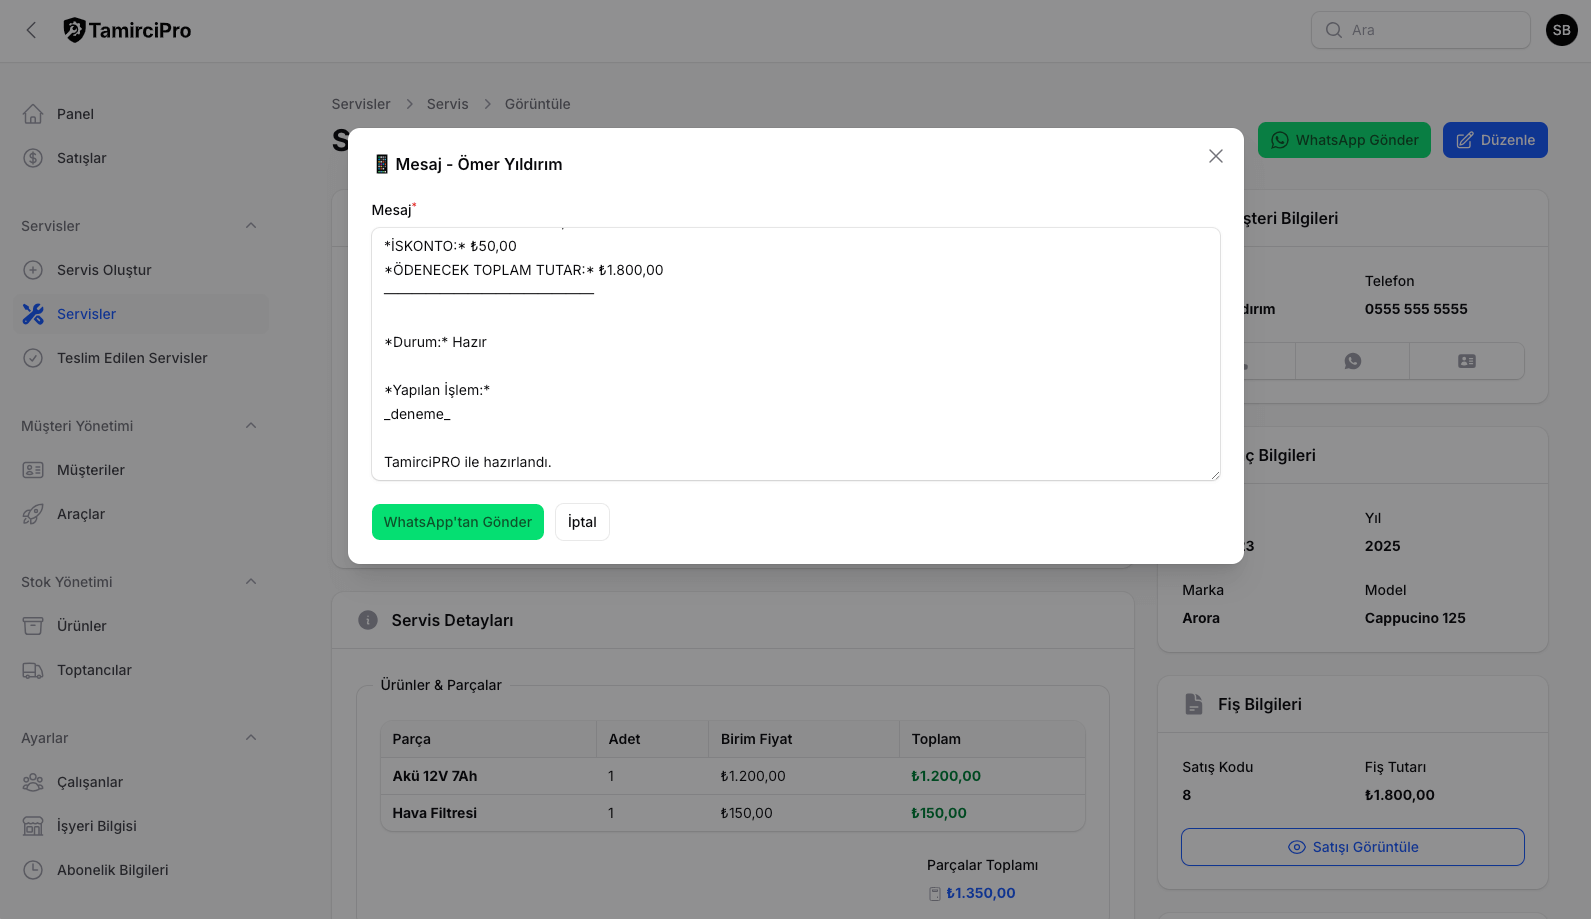Open Servis Oluştur from the sidebar
Viewport: 1591px width, 919px height.
104,270
